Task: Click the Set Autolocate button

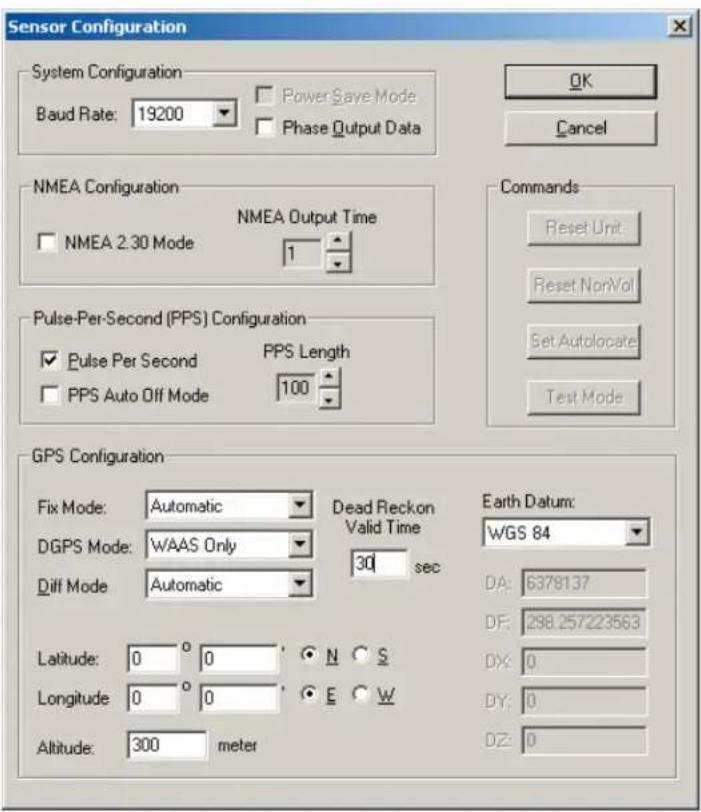Action: coord(583,341)
